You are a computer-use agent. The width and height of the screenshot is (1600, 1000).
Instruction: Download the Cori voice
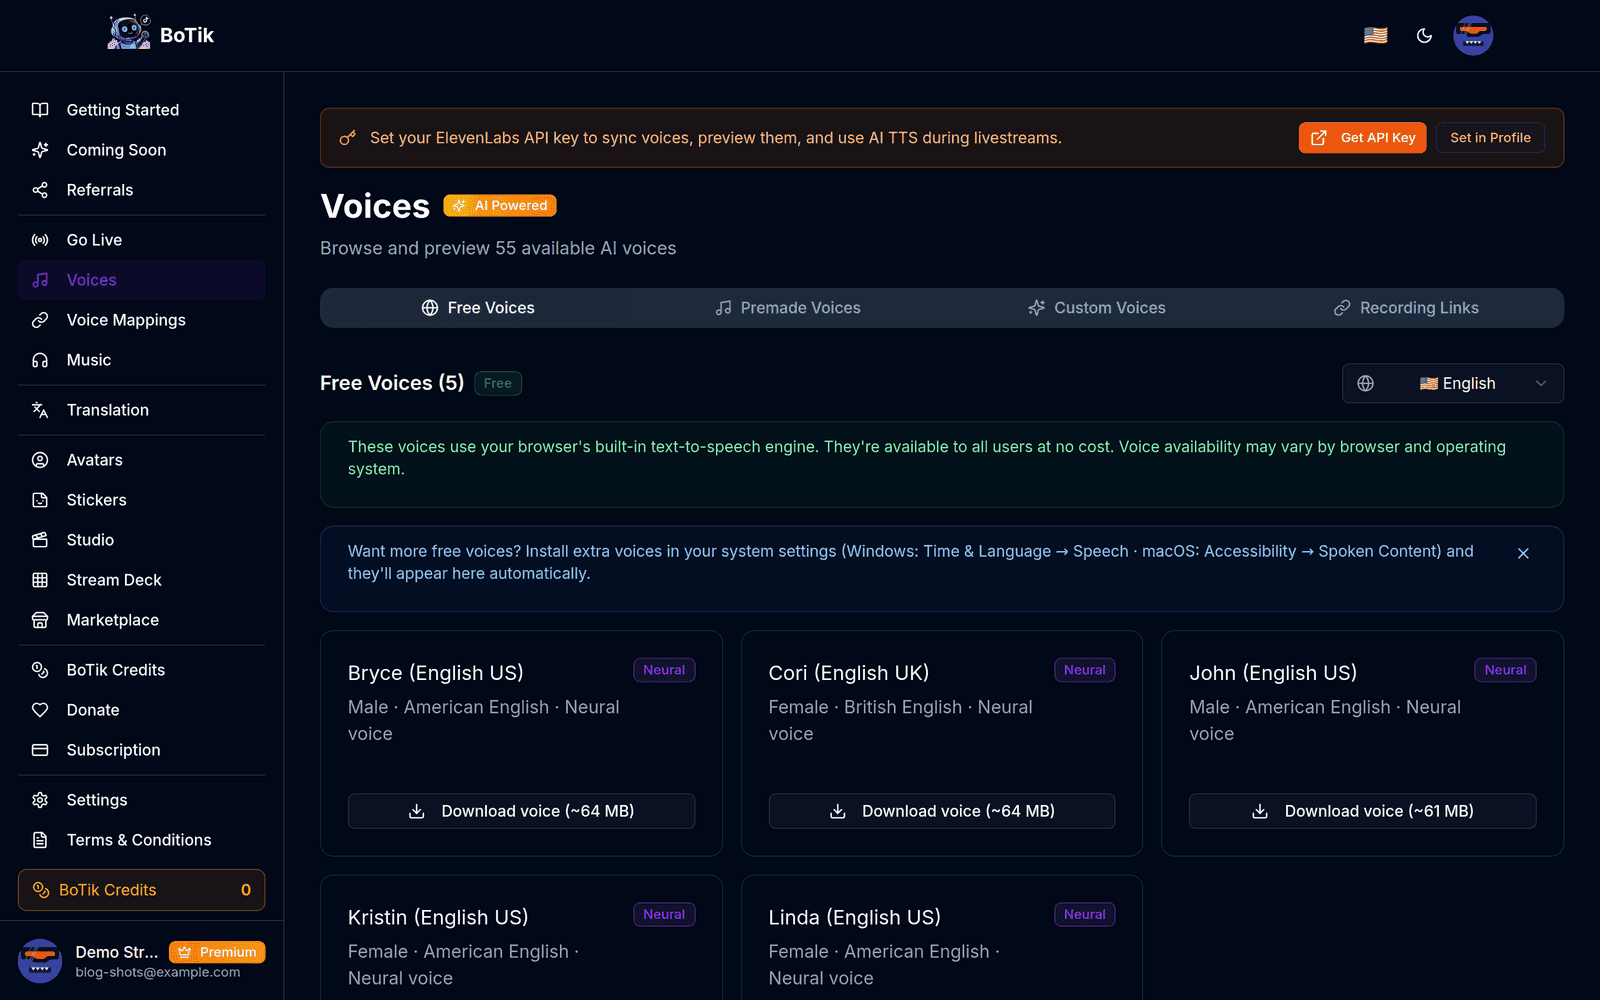point(942,811)
